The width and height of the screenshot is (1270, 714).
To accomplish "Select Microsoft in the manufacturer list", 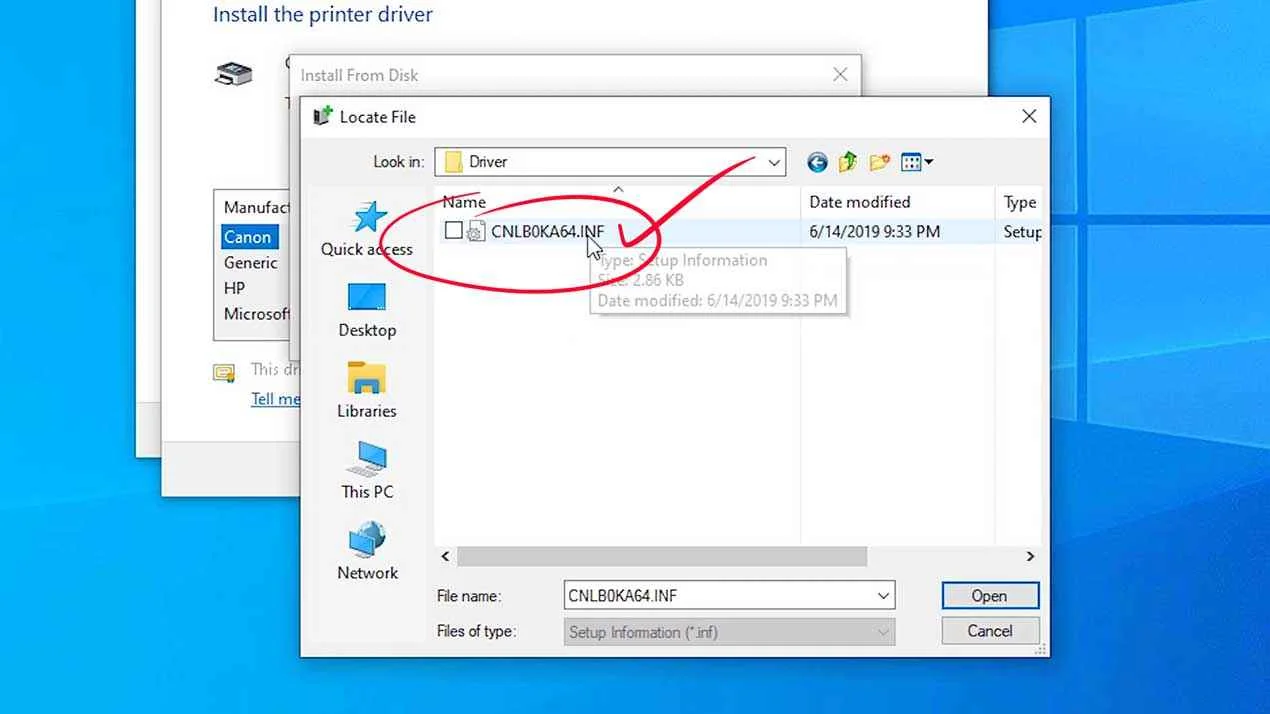I will coord(257,314).
